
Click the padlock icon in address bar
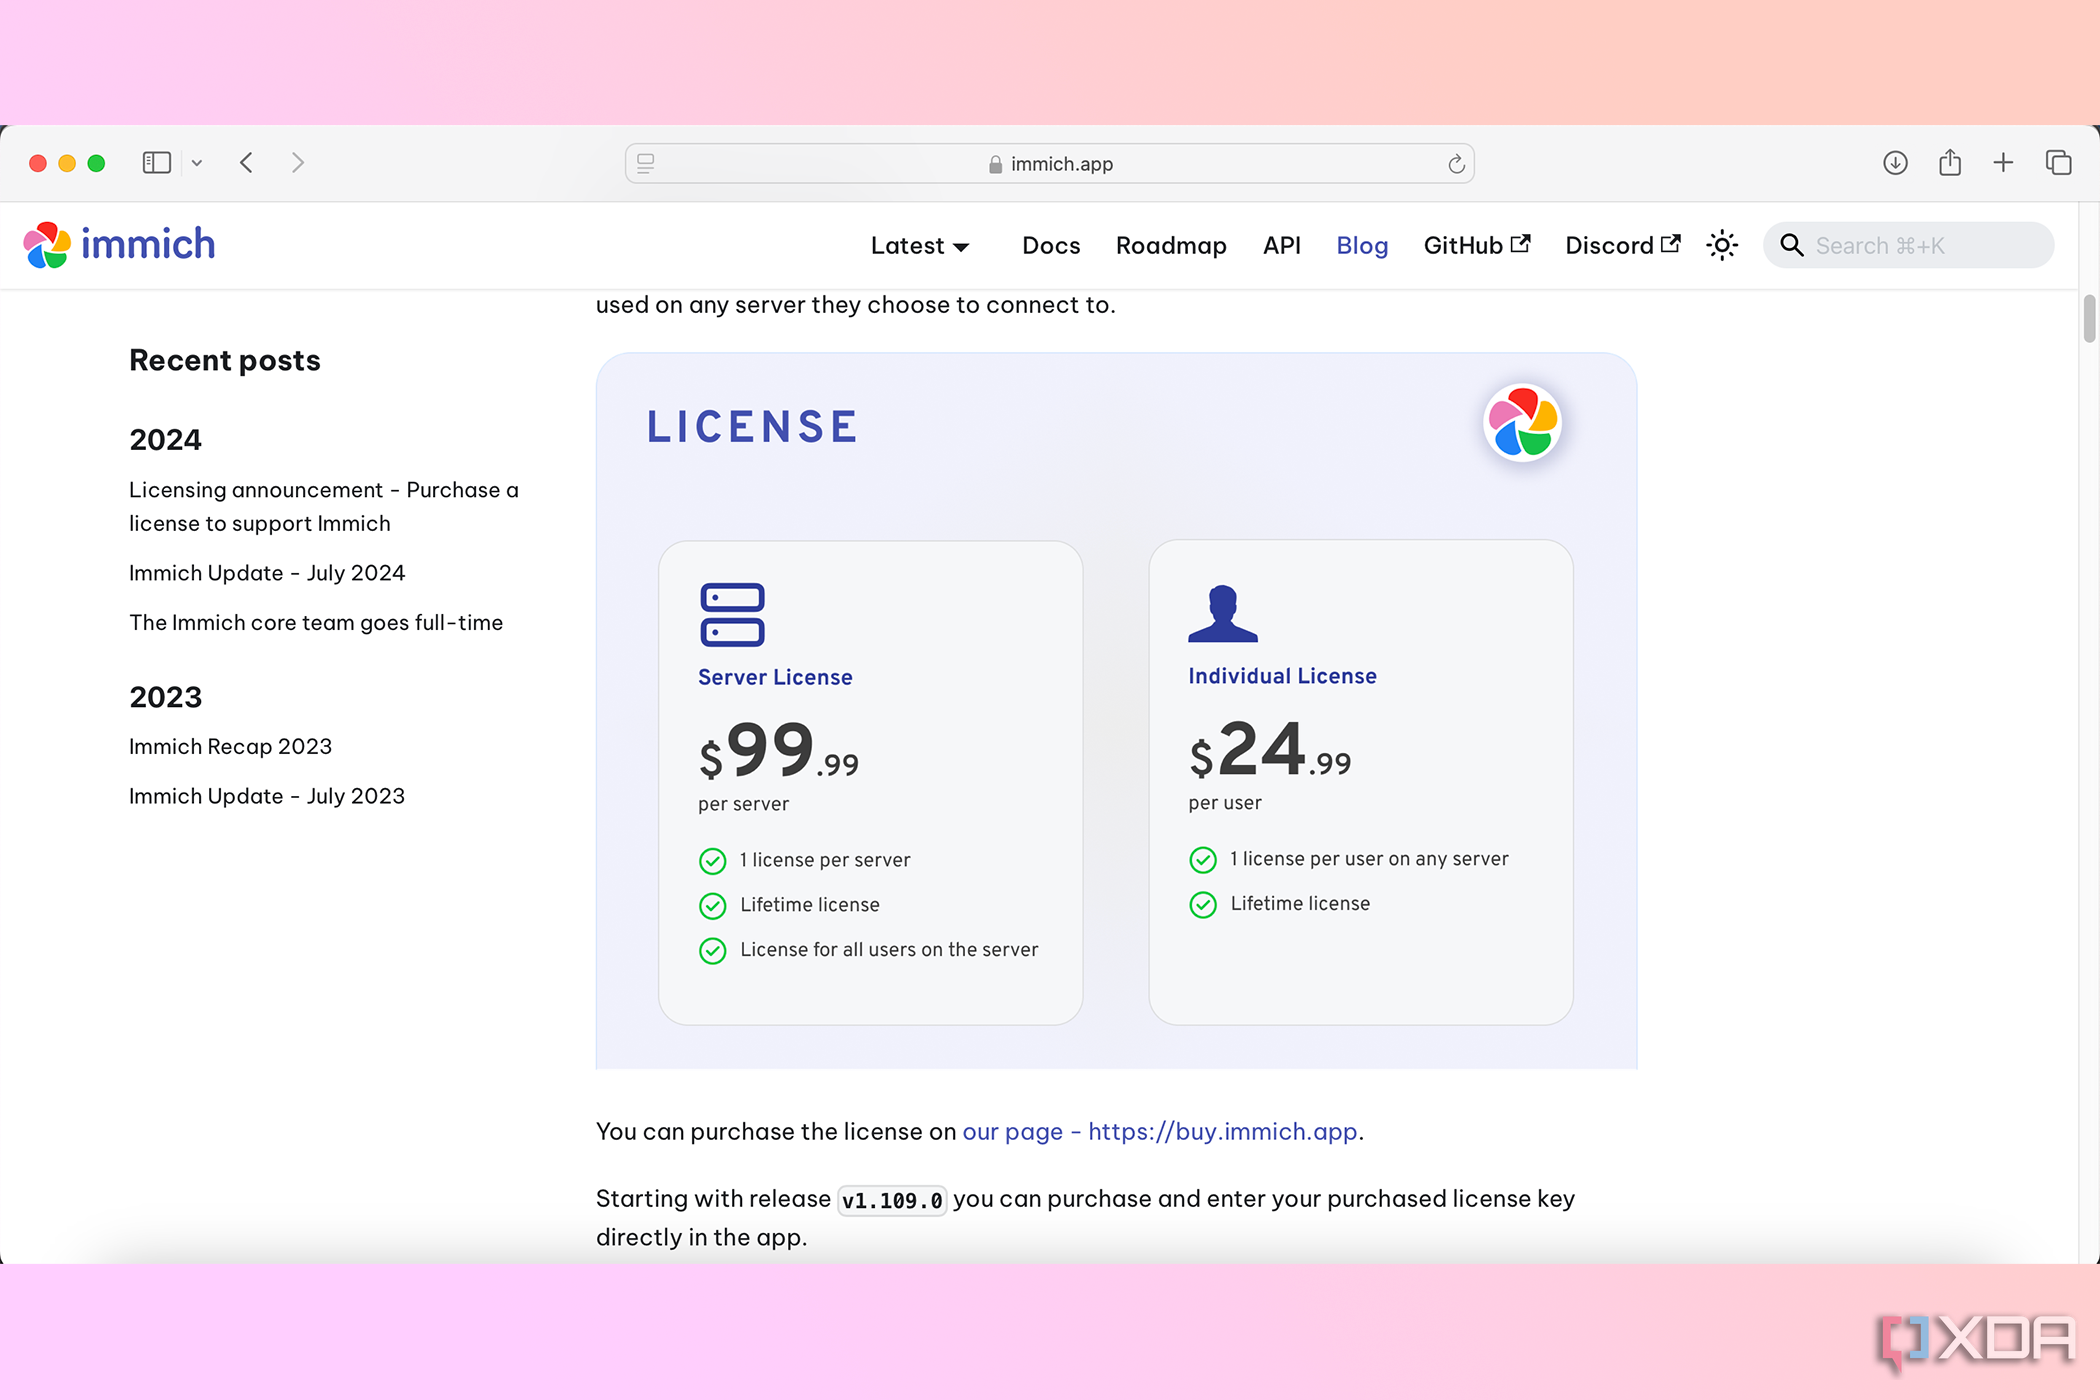[995, 164]
